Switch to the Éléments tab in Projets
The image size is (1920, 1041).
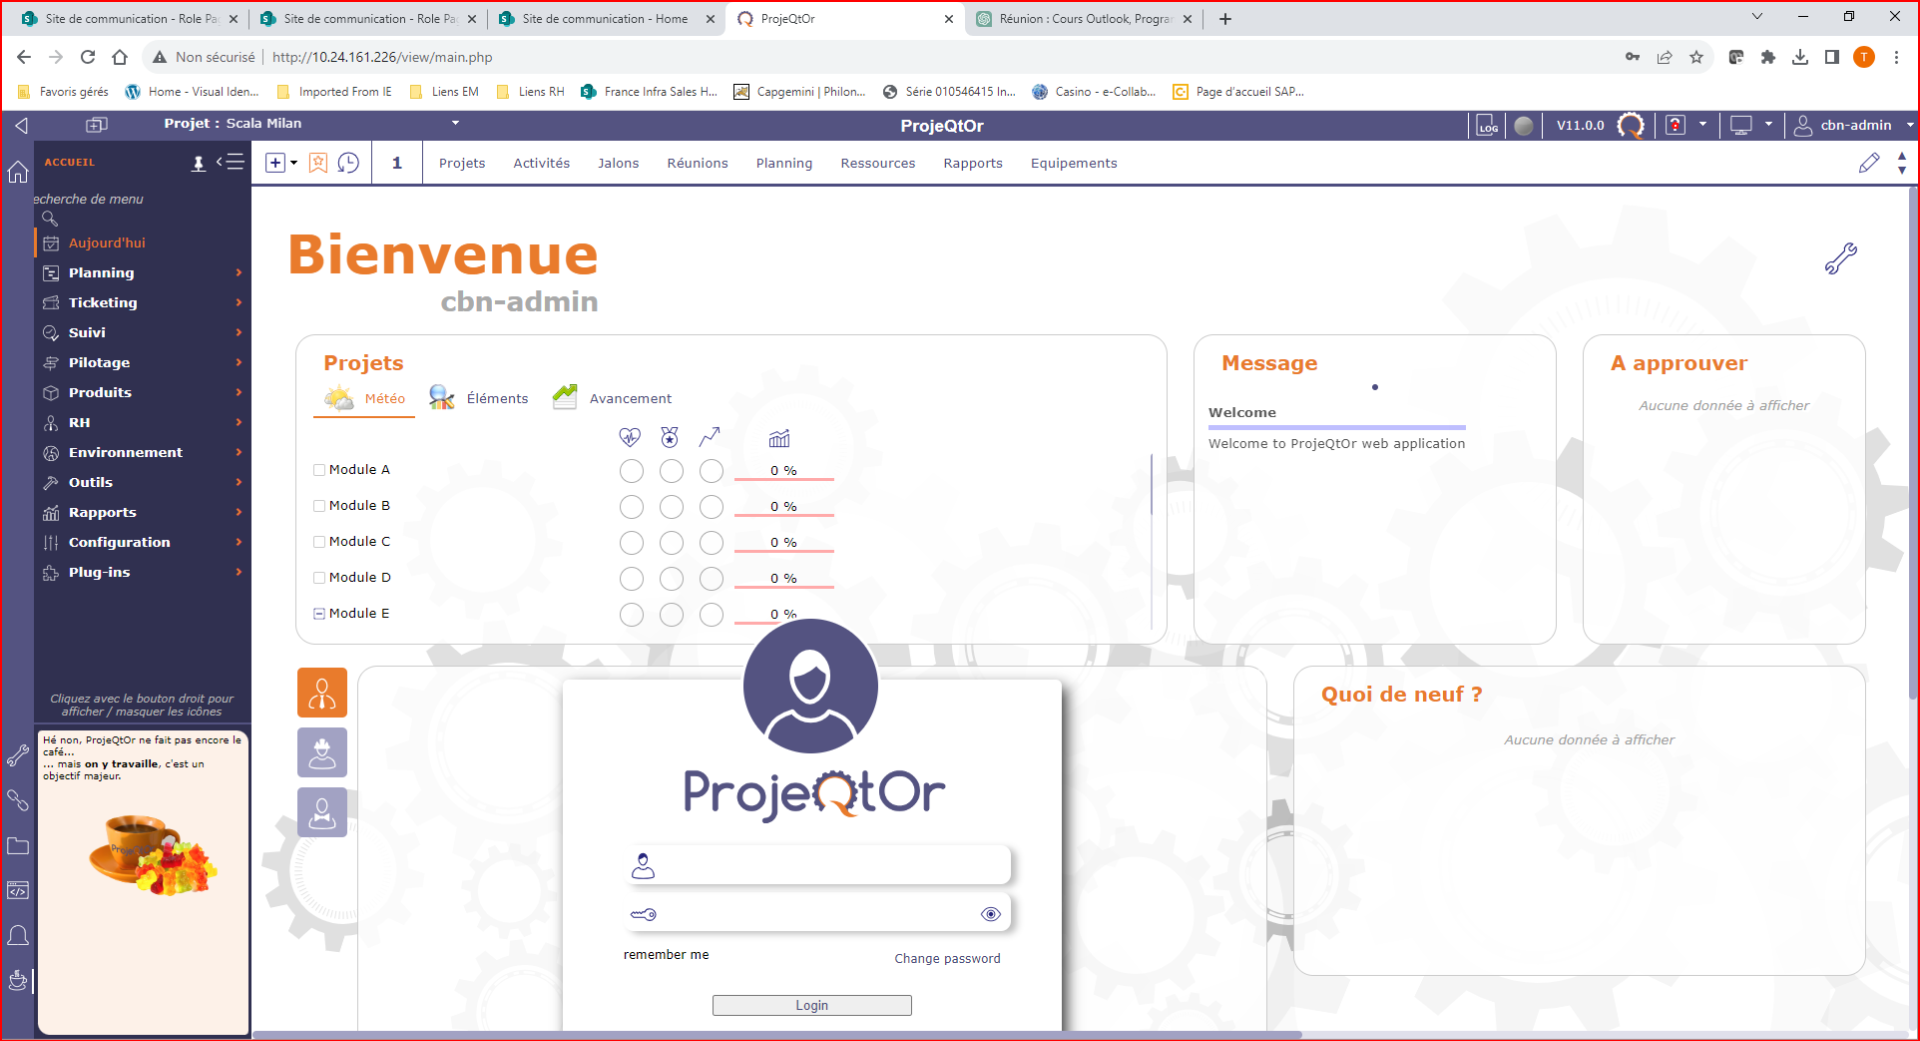coord(478,398)
